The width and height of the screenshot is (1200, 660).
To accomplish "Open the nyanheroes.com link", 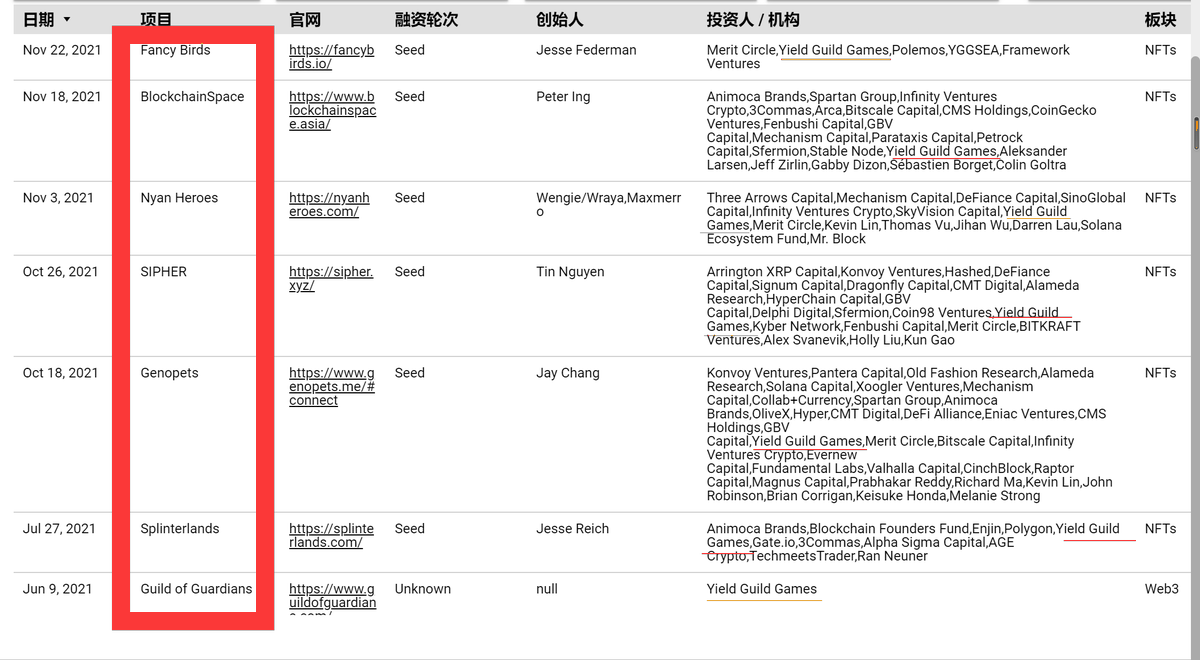I will pyautogui.click(x=329, y=204).
